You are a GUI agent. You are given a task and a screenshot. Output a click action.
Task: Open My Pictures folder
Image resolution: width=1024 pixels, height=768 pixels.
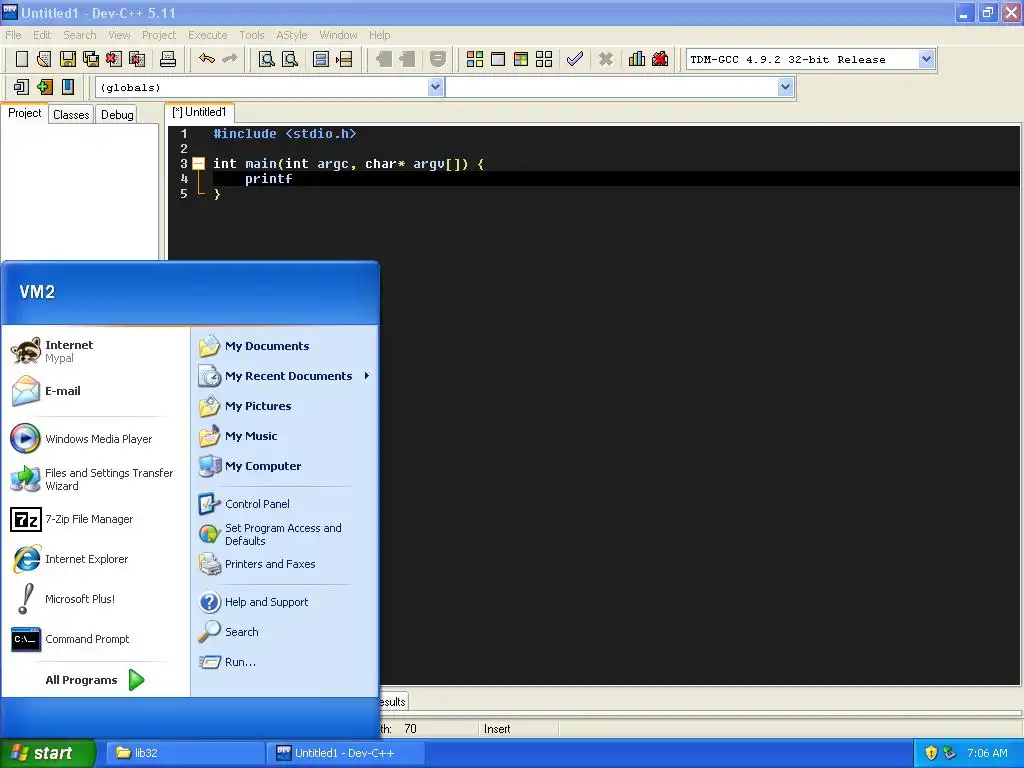click(285, 406)
